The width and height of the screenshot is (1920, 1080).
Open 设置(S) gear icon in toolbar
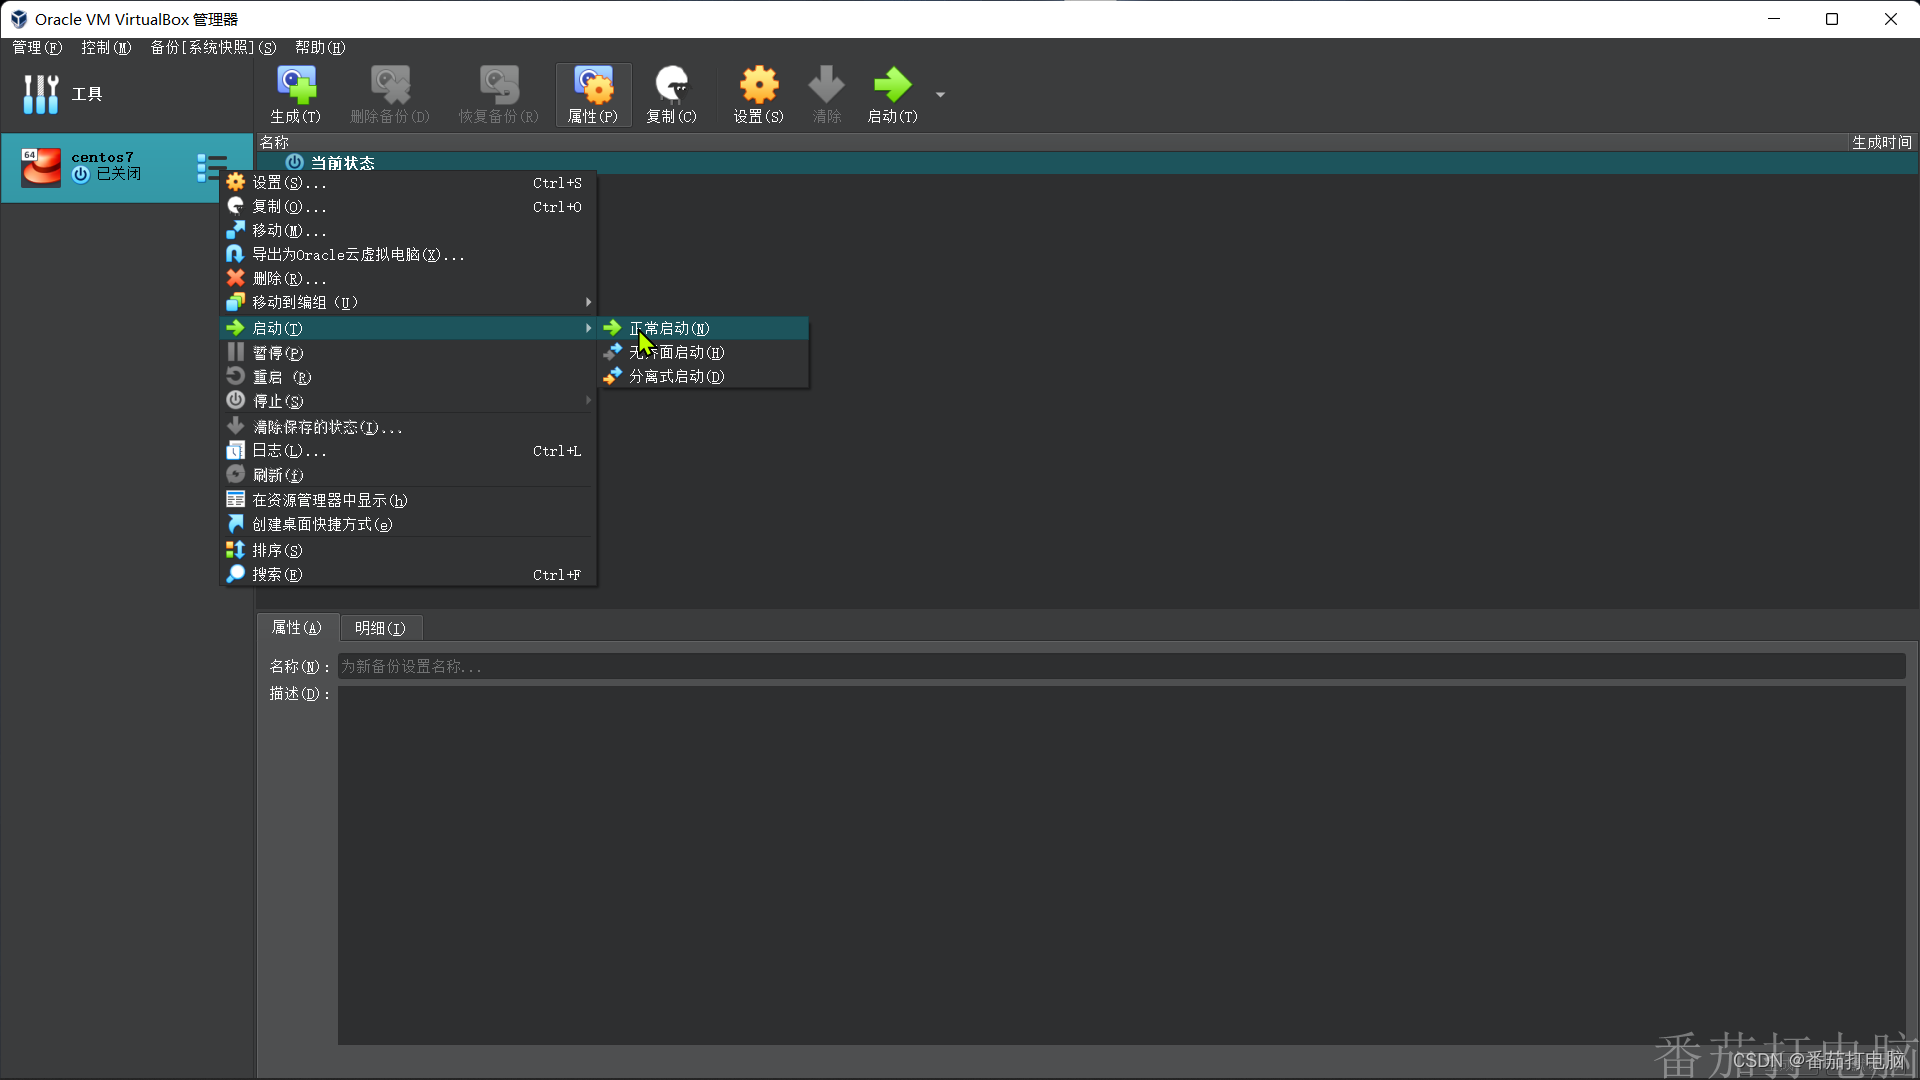click(759, 95)
